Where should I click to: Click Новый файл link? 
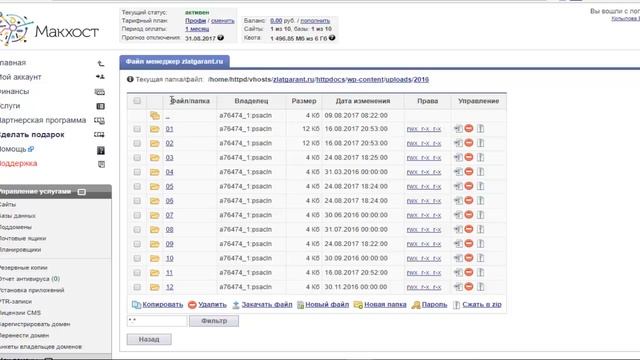327,304
